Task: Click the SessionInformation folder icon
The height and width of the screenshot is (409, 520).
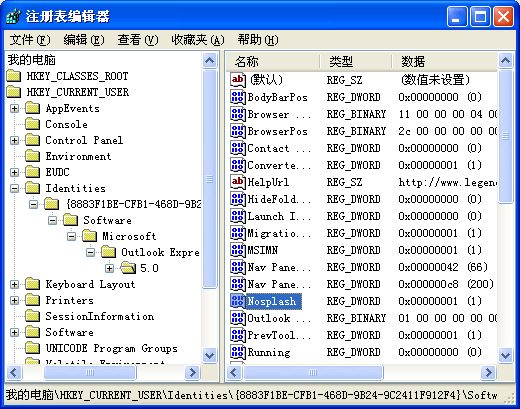Action: coord(33,316)
